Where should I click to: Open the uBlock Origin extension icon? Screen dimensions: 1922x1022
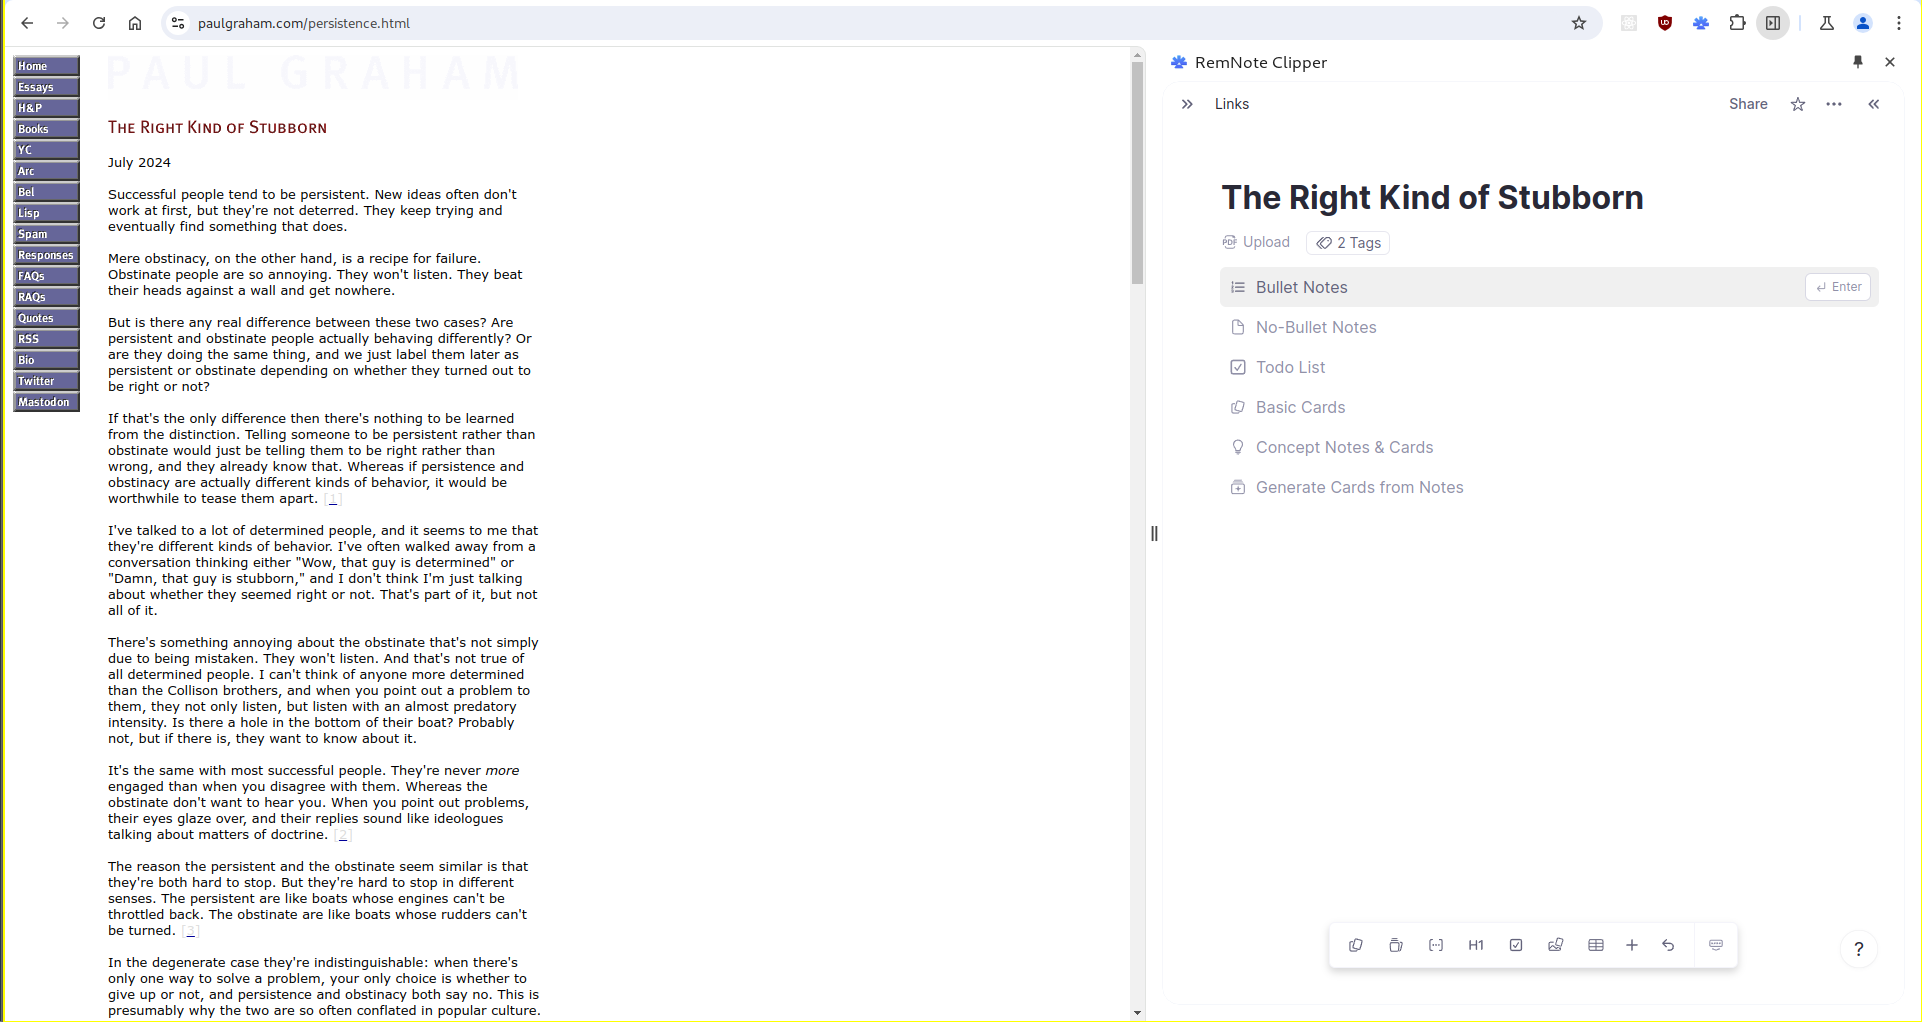click(x=1664, y=23)
